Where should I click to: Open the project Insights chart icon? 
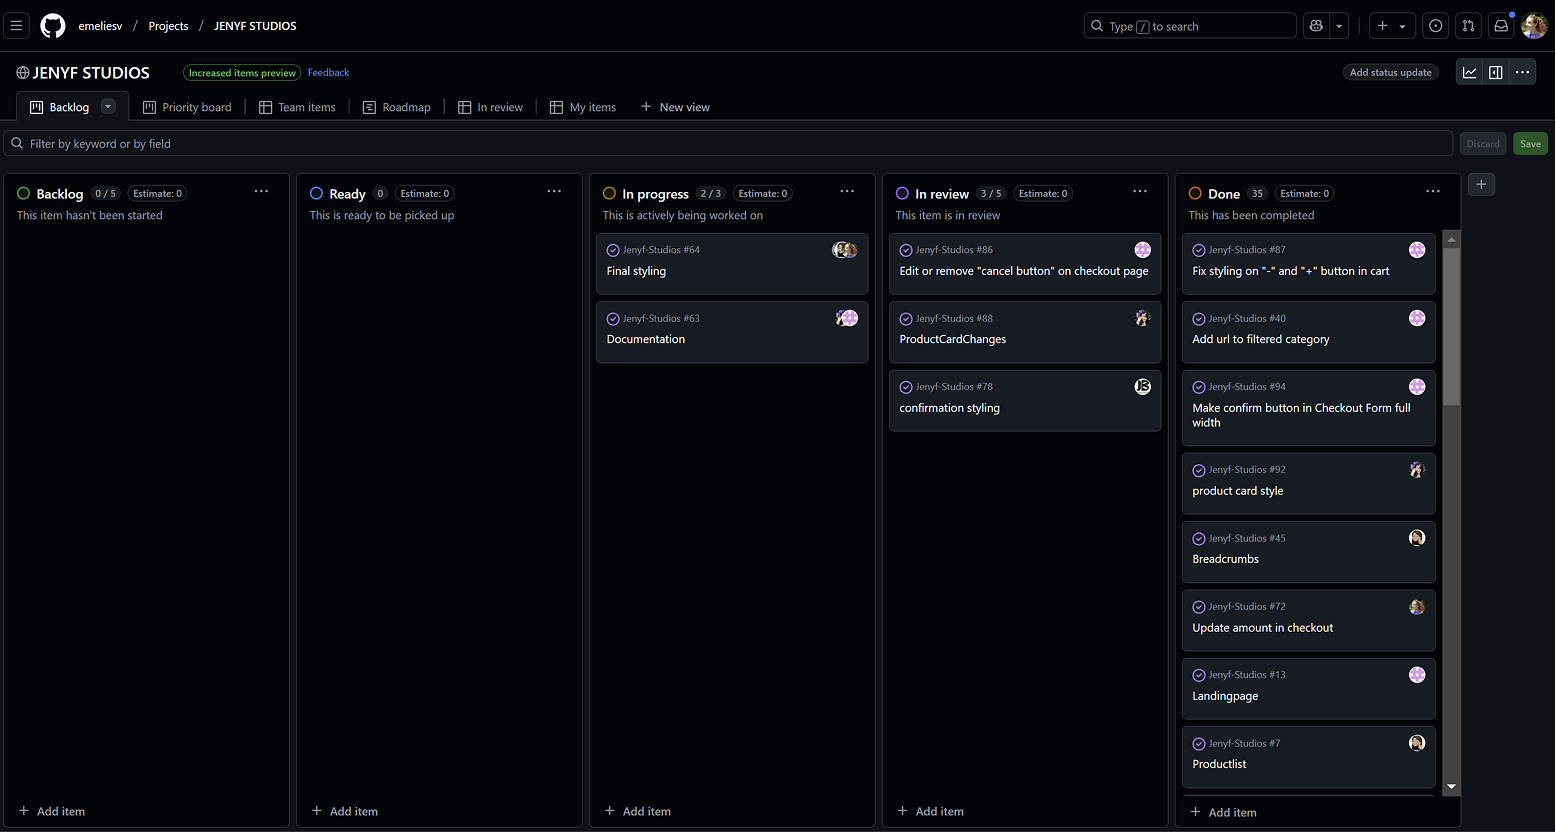pos(1469,72)
